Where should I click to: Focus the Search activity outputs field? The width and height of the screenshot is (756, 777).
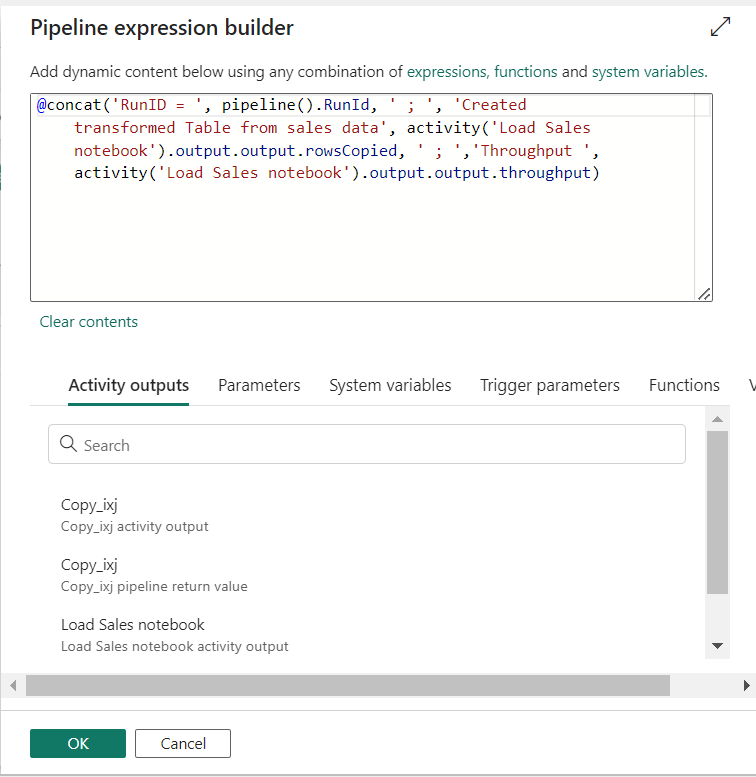[x=367, y=444]
